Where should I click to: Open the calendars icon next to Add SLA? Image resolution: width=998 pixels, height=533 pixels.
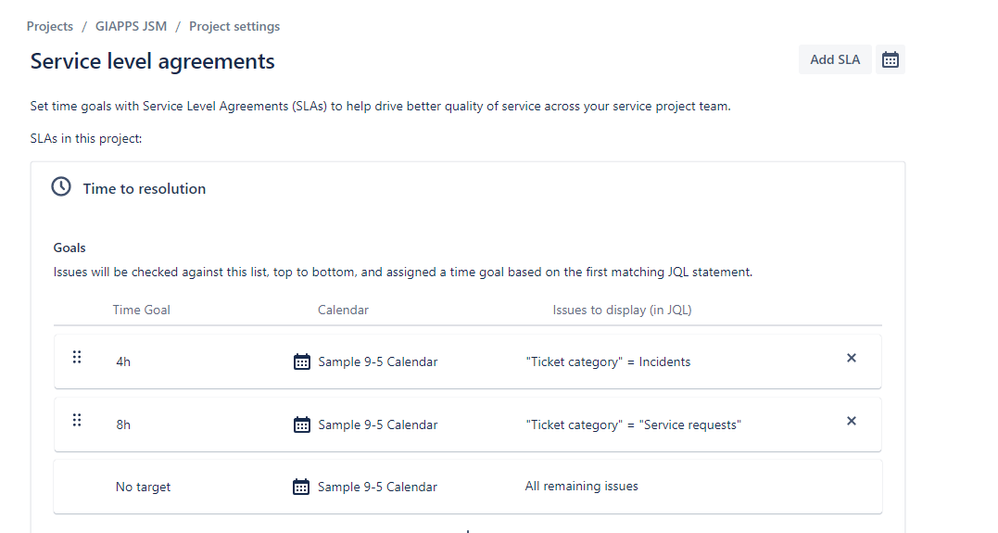[890, 60]
